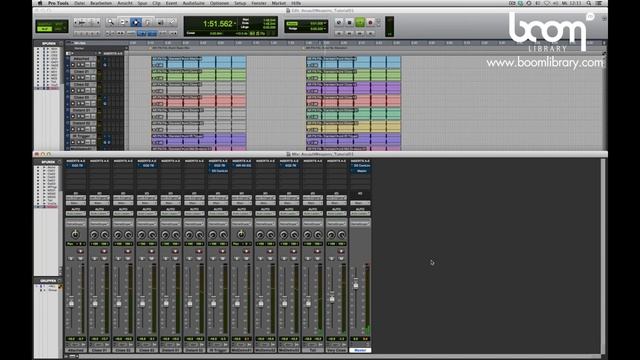Select the Pencil tool

point(172,22)
